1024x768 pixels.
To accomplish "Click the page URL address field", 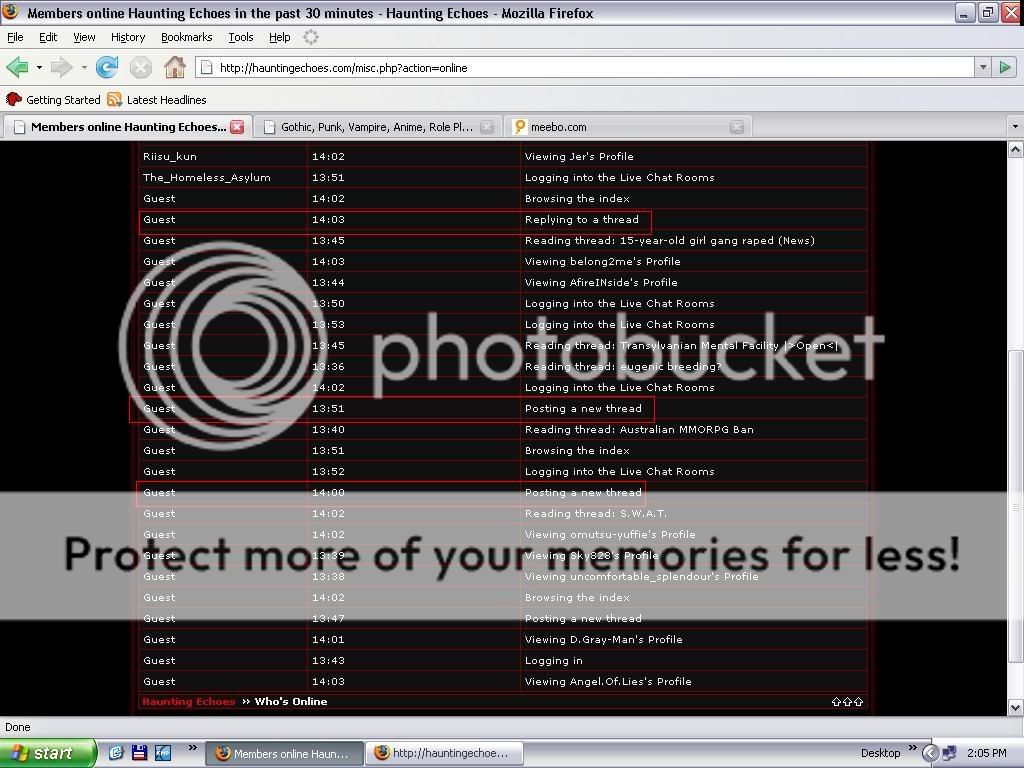I will 590,68.
